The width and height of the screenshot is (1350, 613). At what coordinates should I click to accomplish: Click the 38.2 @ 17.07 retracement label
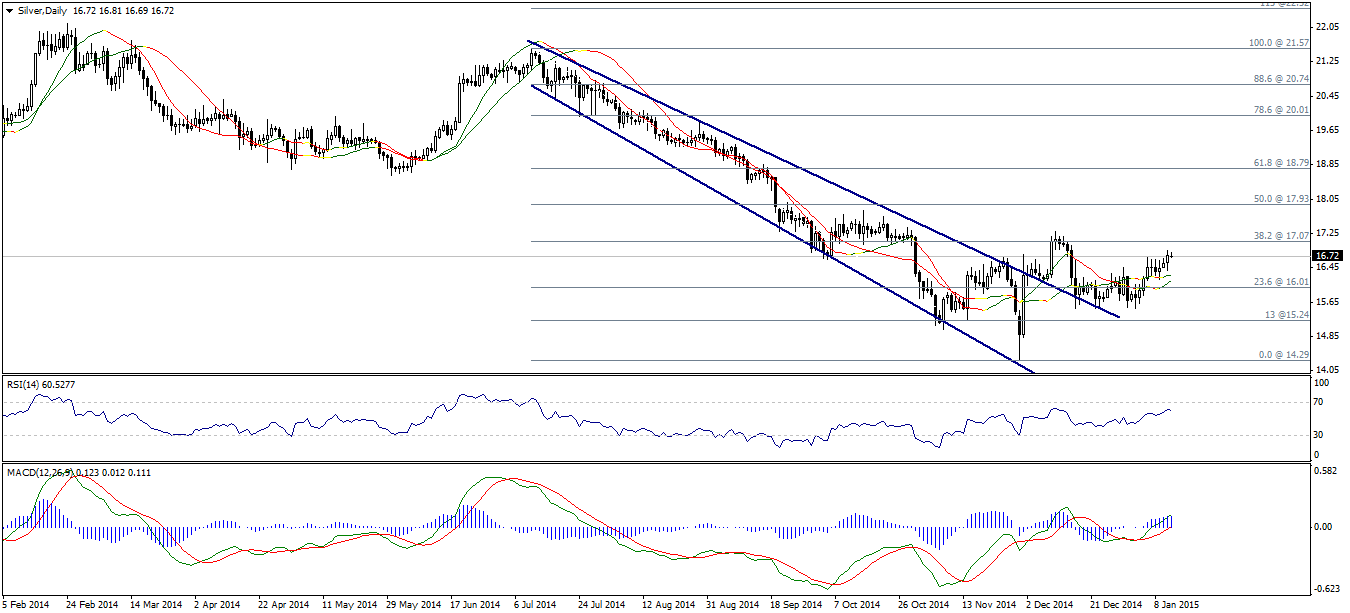point(1281,236)
